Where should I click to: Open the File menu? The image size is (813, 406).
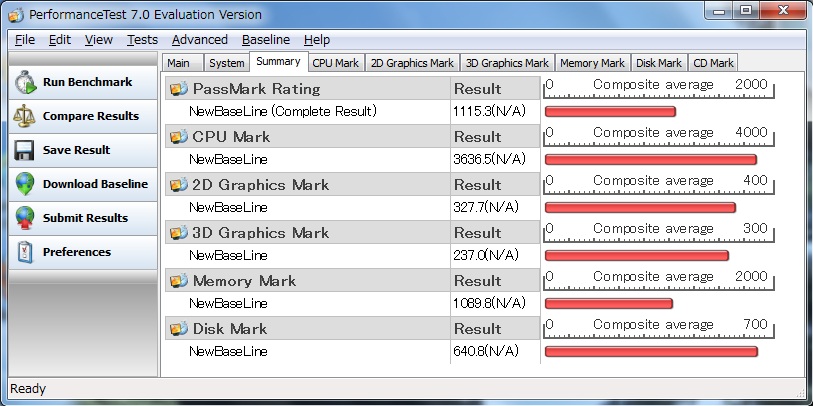pos(25,40)
